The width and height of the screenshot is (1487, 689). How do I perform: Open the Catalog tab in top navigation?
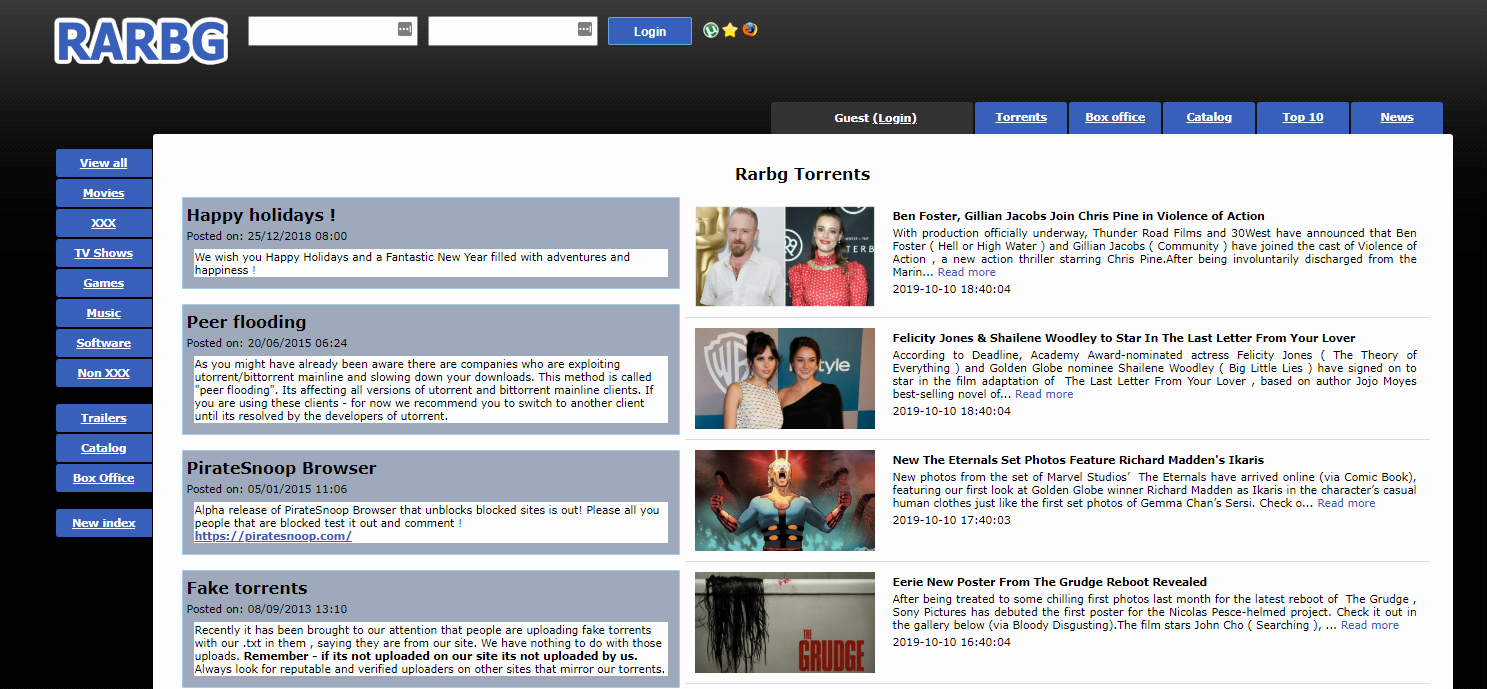[1209, 118]
